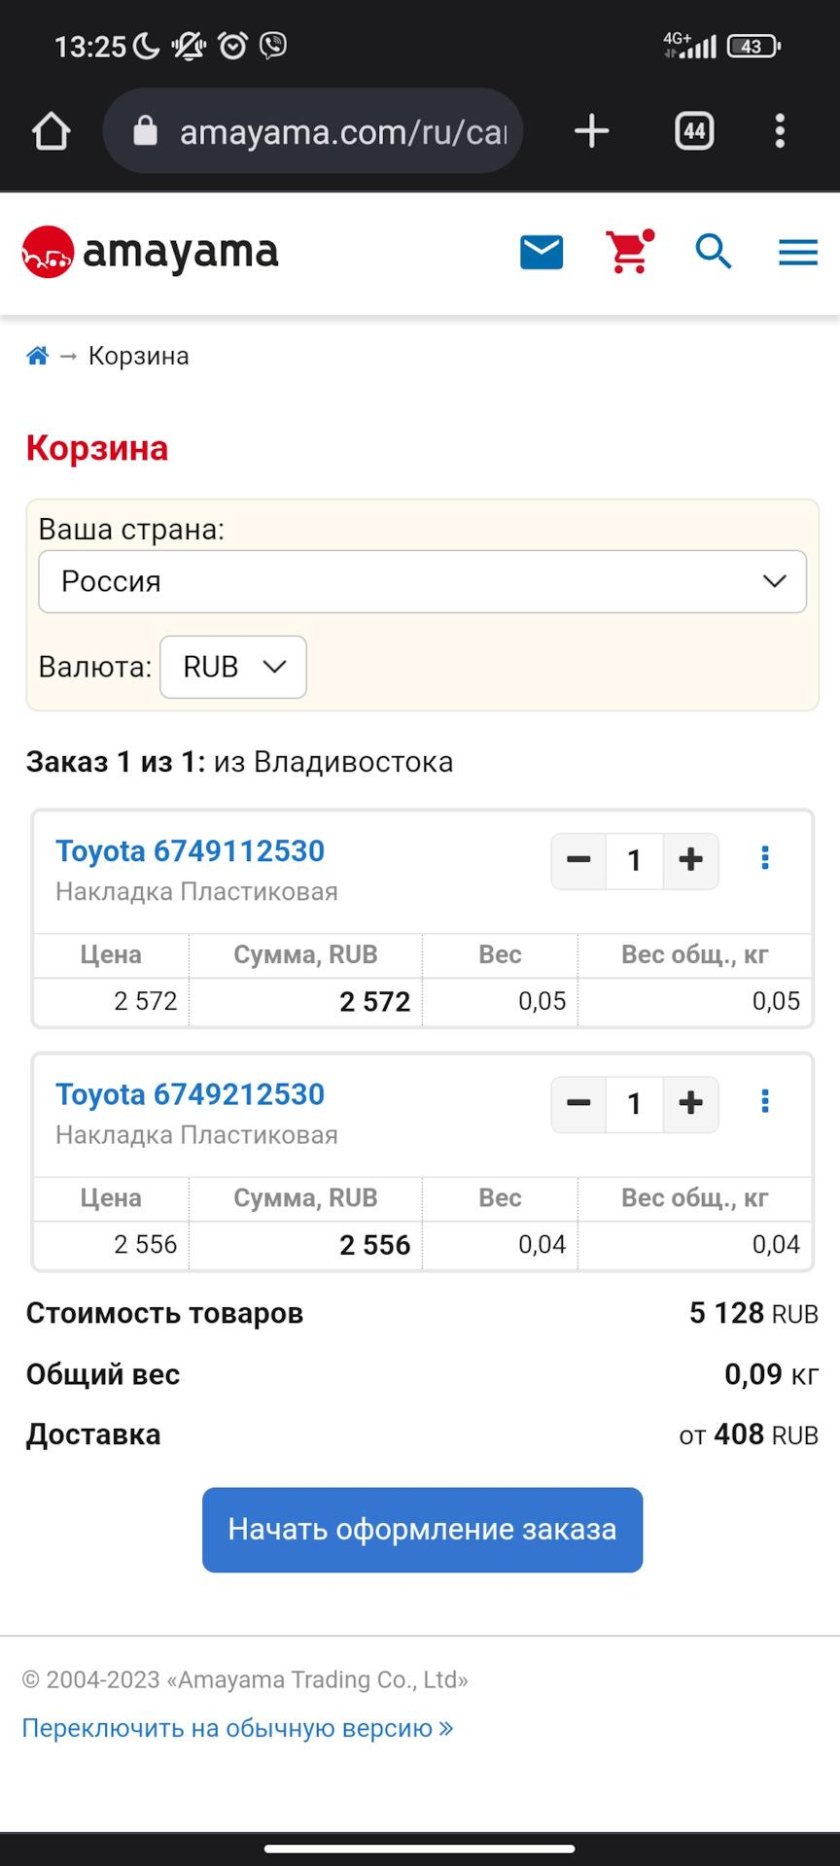Open the shopping cart icon
840x1866 pixels.
[629, 252]
